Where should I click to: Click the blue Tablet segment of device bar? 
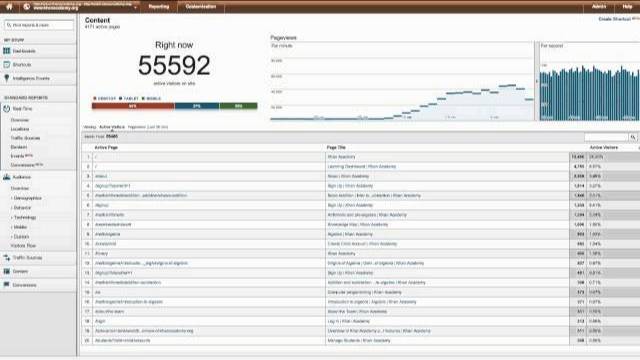(197, 106)
